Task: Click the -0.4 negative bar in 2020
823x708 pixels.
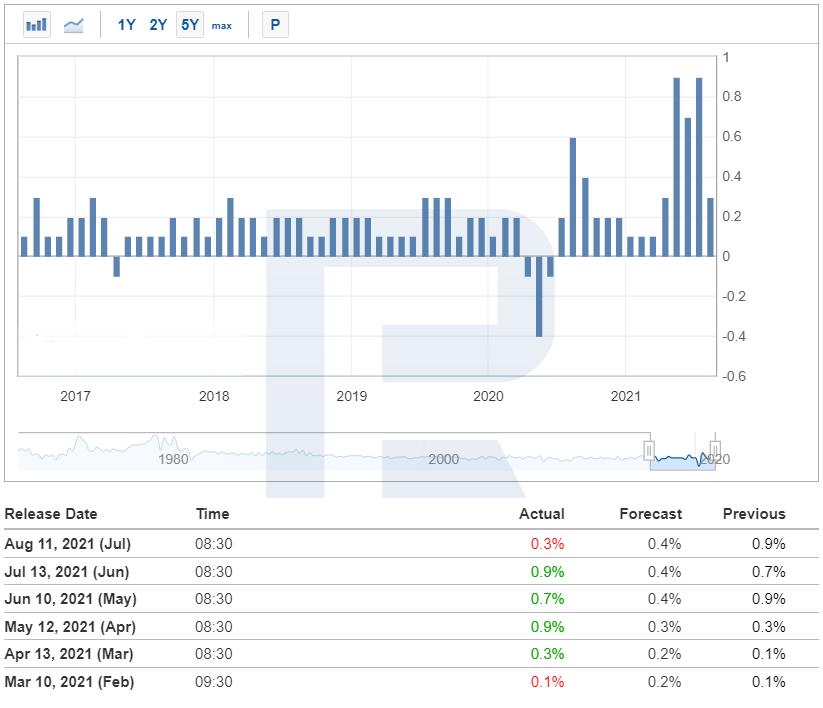Action: tap(539, 296)
